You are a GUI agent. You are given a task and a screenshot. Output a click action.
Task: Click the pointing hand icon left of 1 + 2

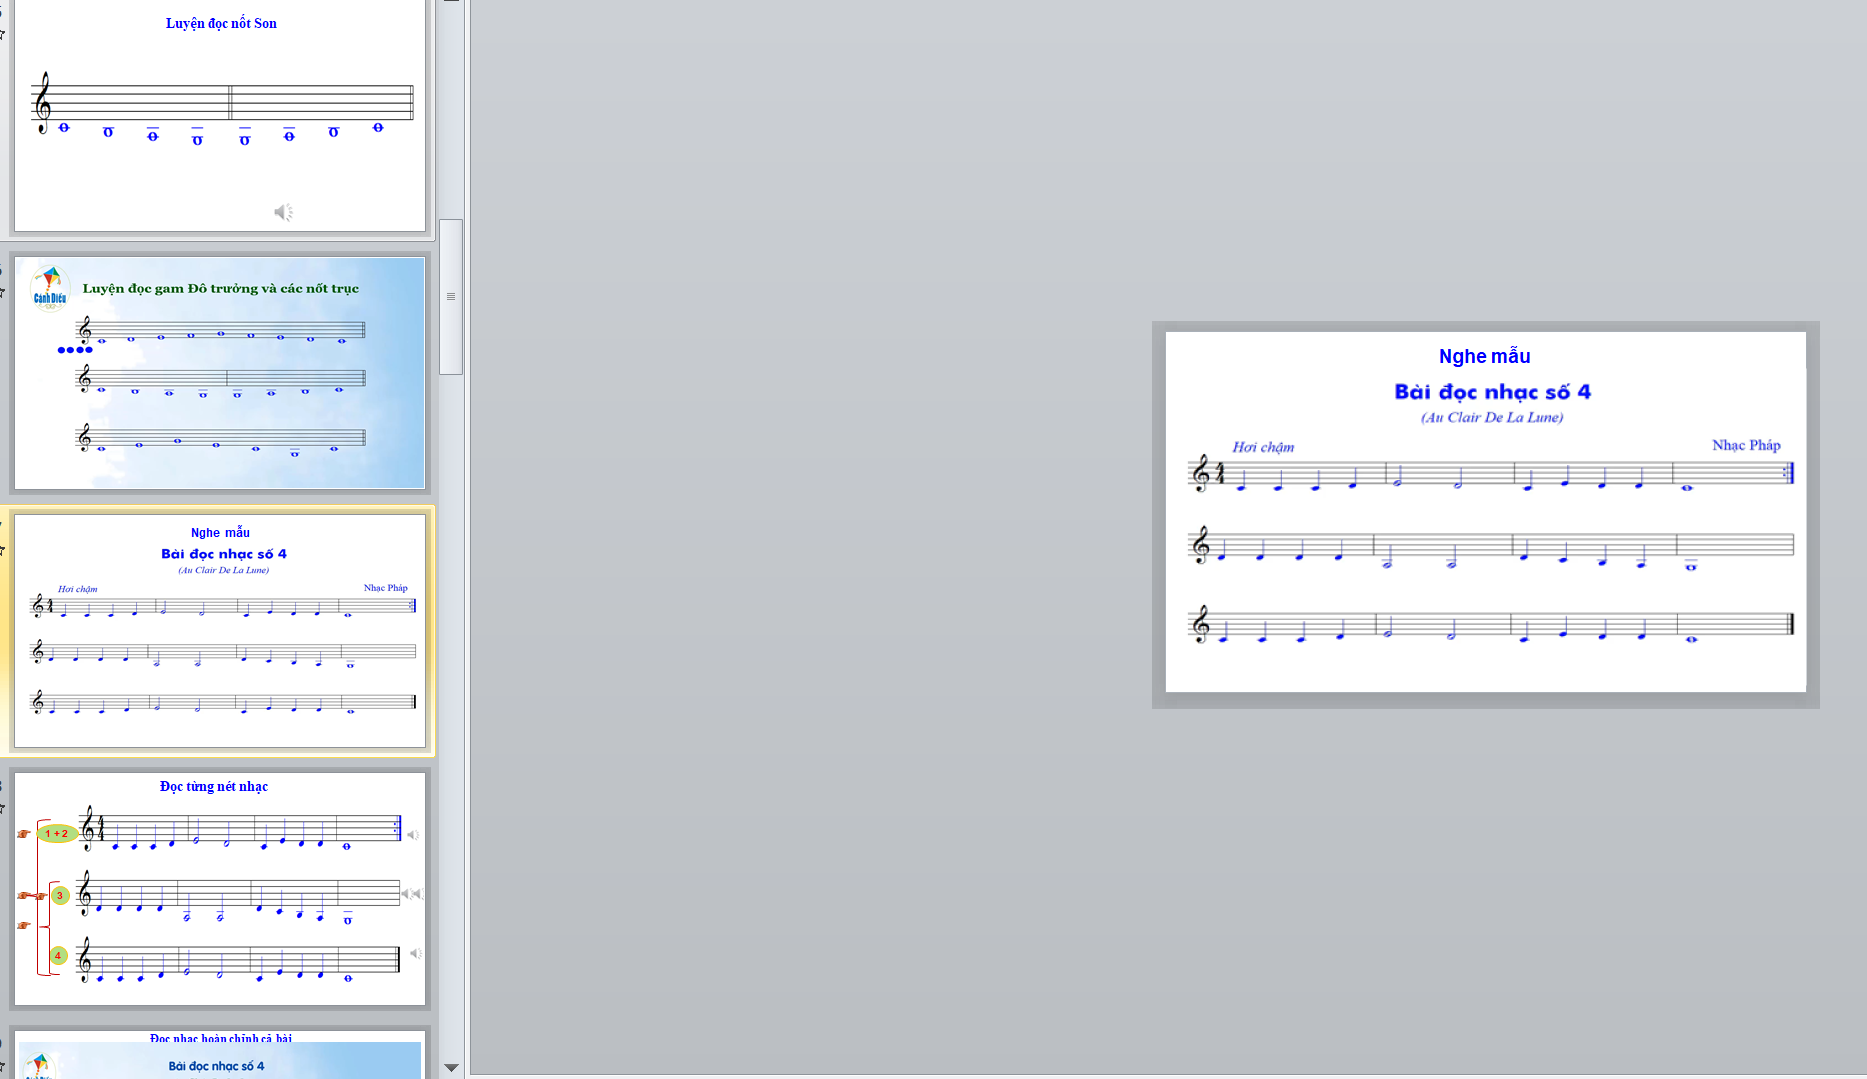pos(23,833)
